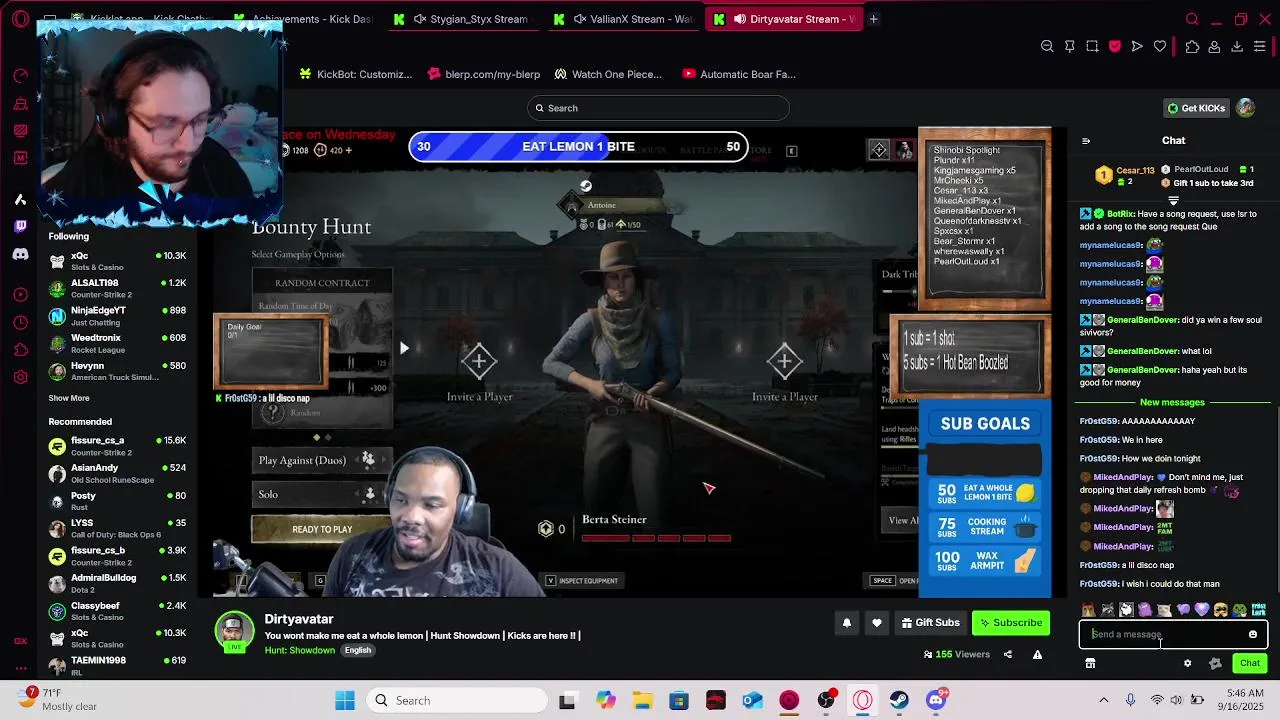
Task: Open the taskbar microphone tray icon
Action: click(x=1130, y=700)
